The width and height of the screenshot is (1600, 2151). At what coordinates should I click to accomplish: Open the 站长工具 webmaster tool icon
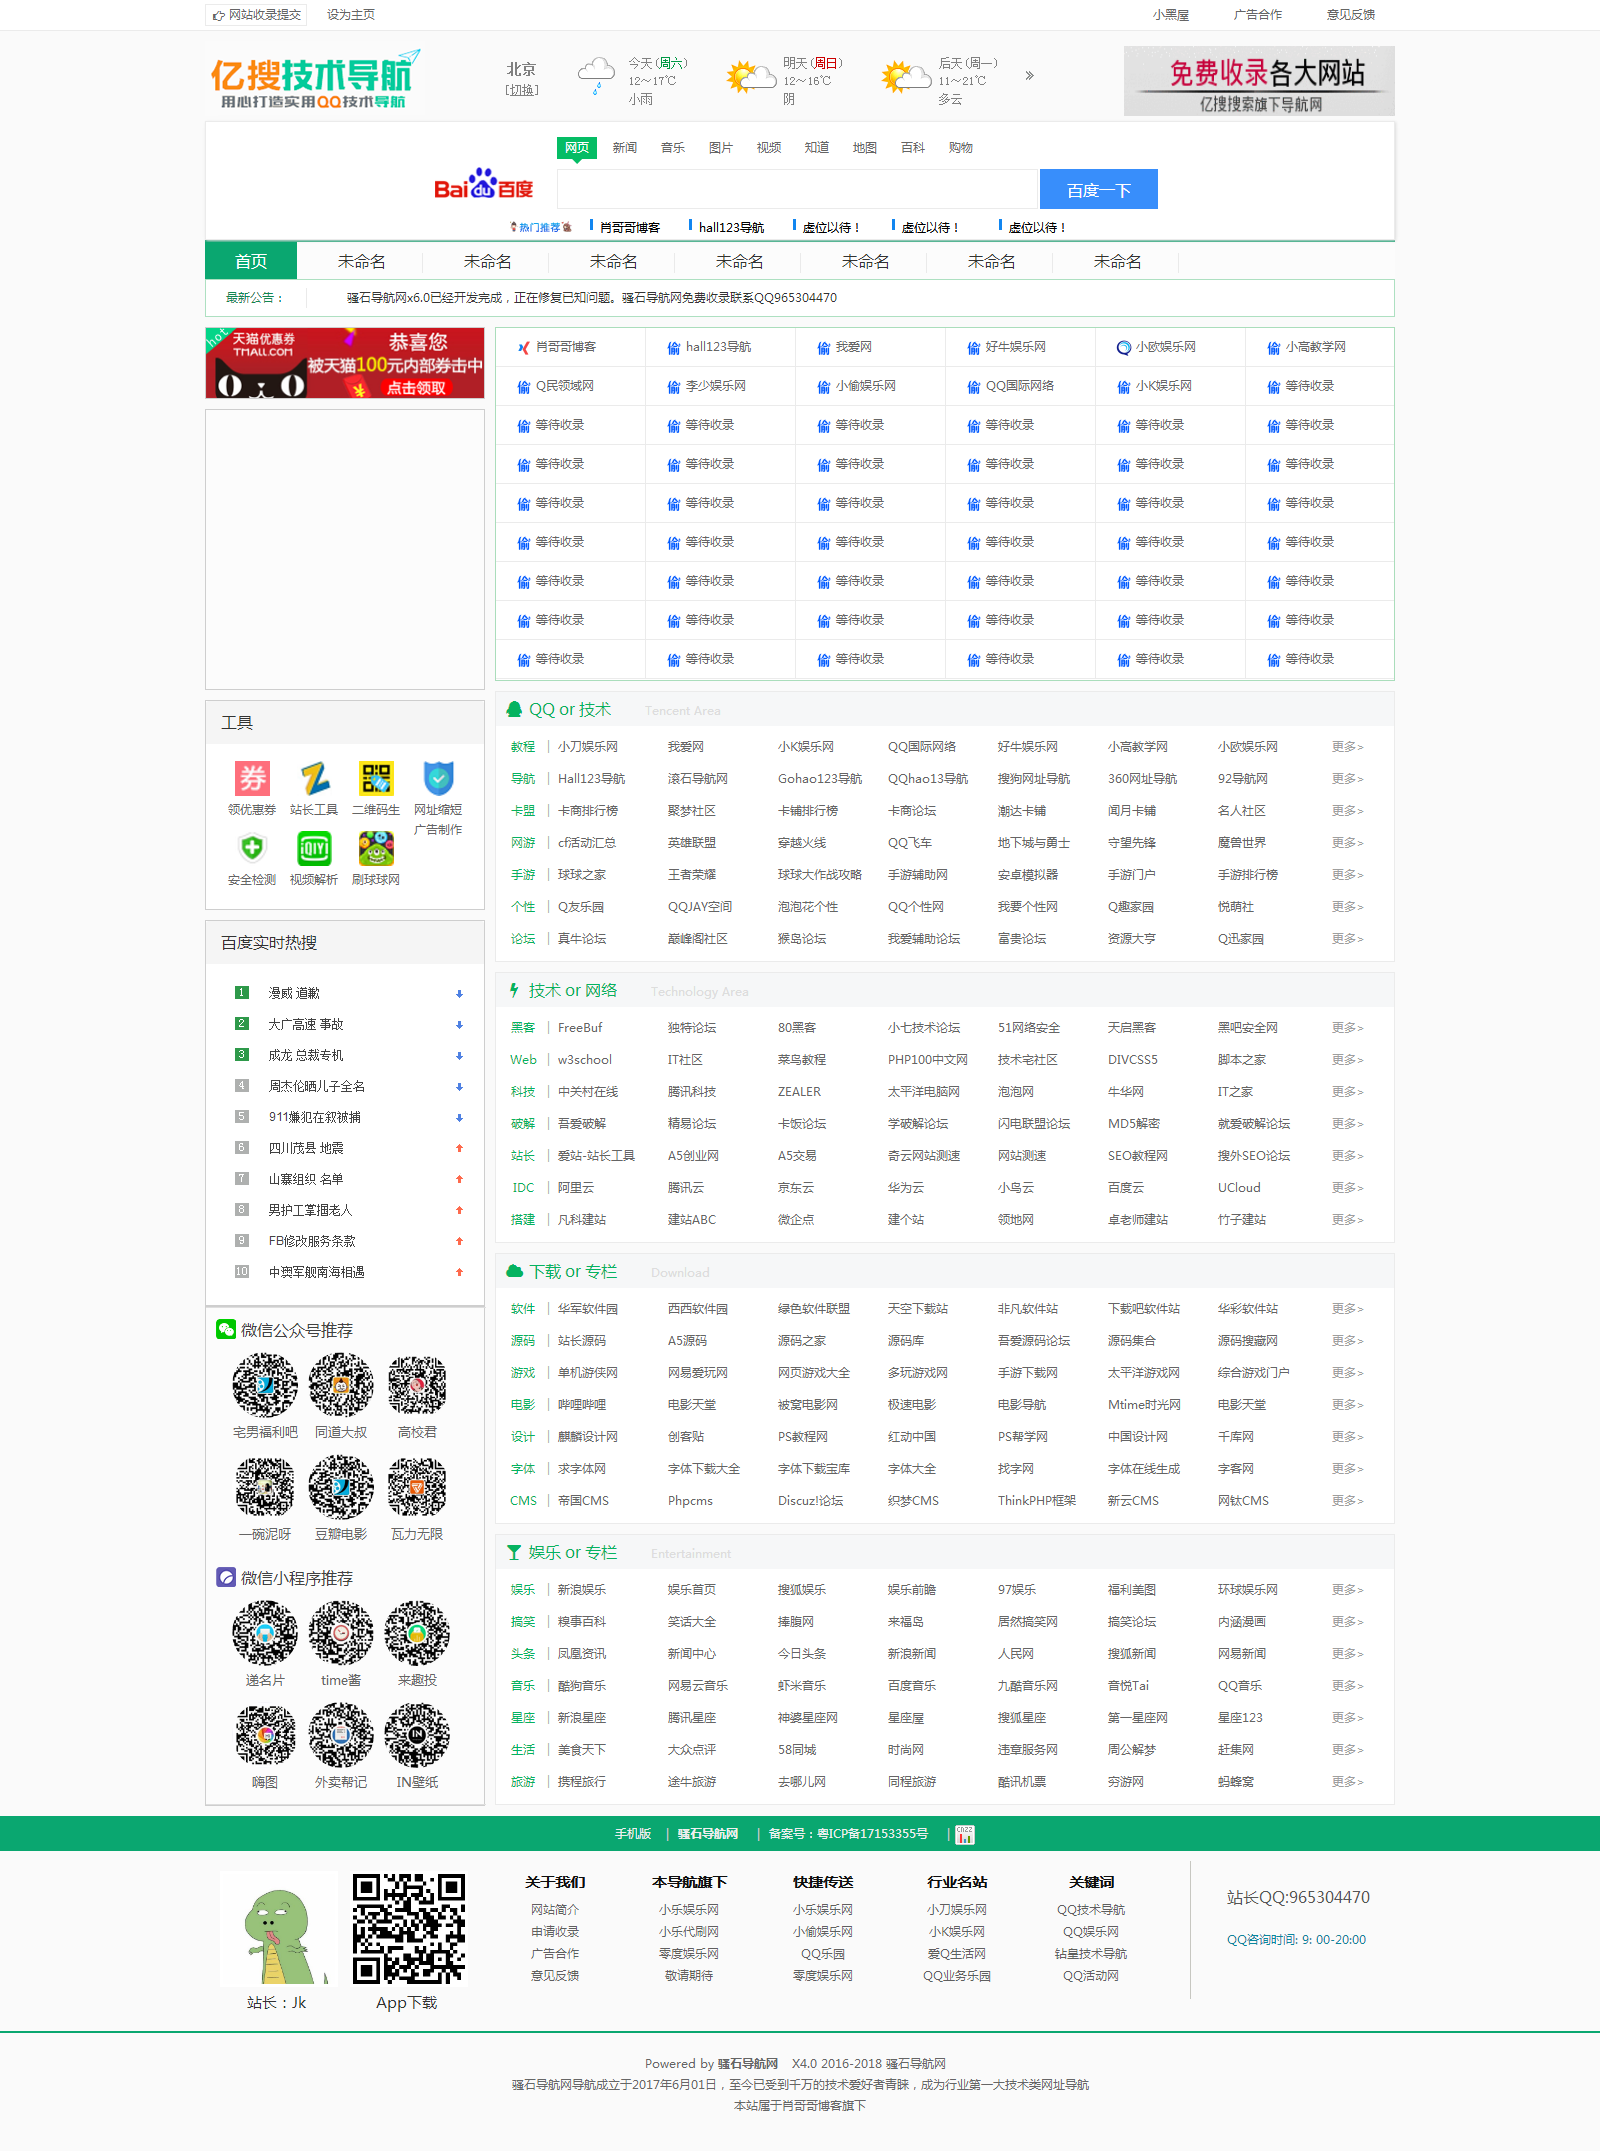pos(314,778)
